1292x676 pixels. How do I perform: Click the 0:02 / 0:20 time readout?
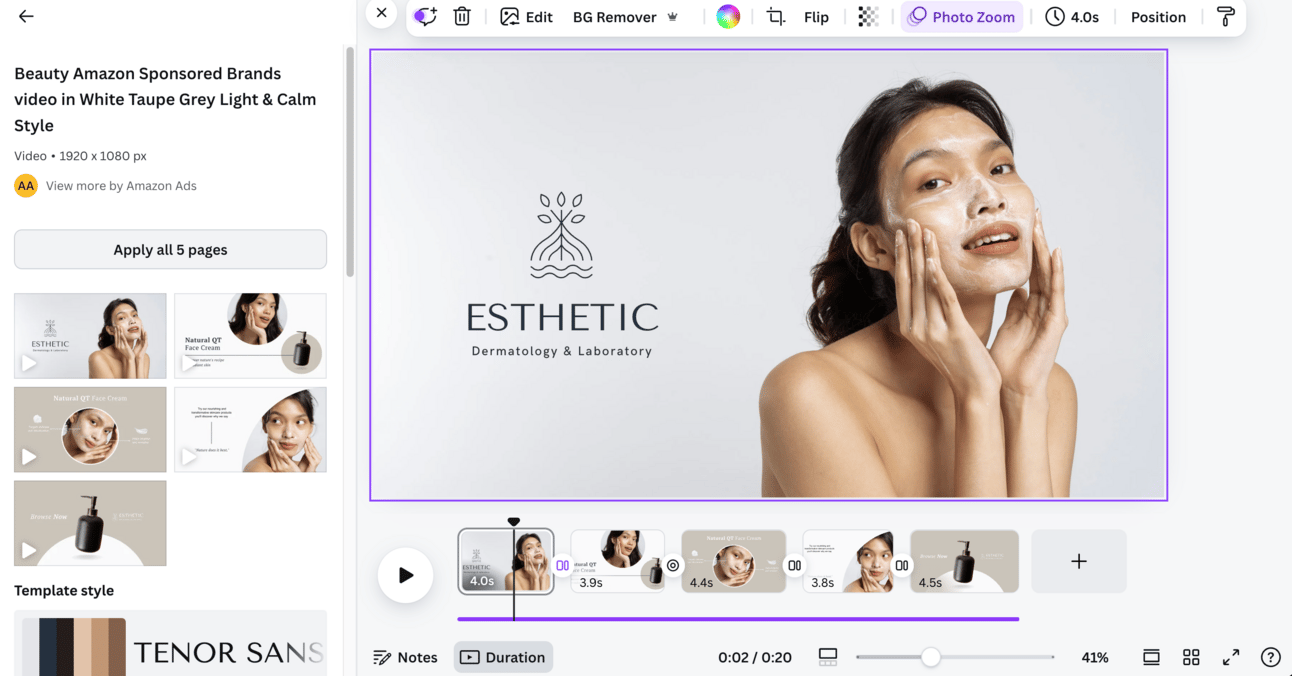click(755, 657)
